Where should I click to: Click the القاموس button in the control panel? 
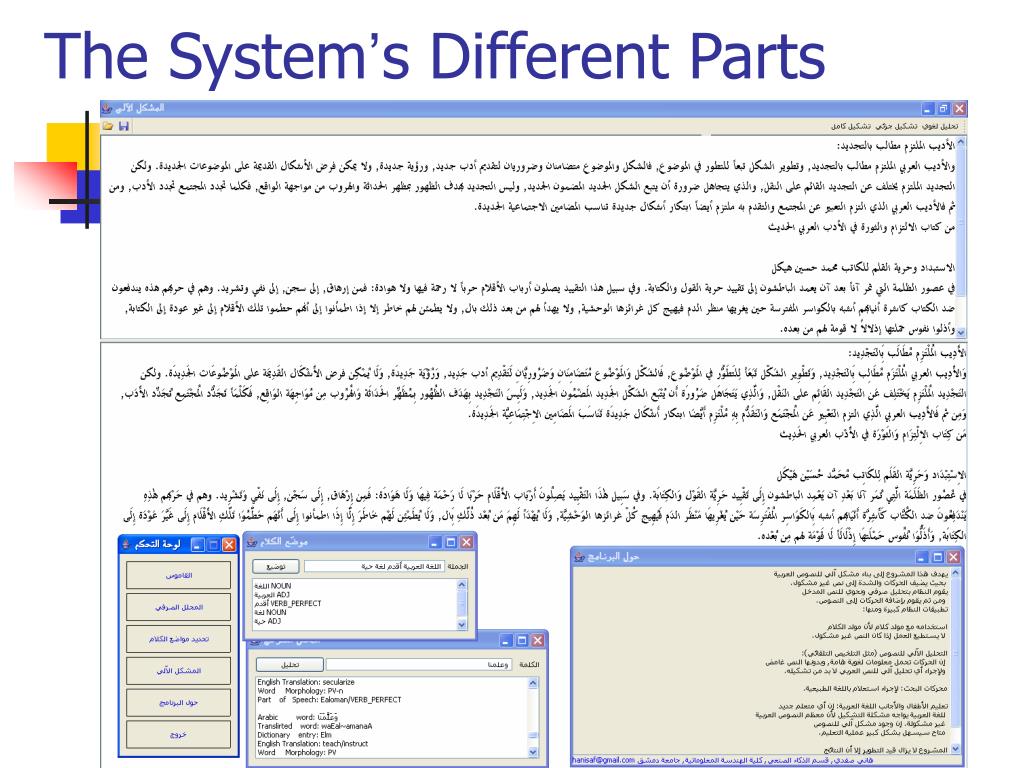click(x=178, y=575)
